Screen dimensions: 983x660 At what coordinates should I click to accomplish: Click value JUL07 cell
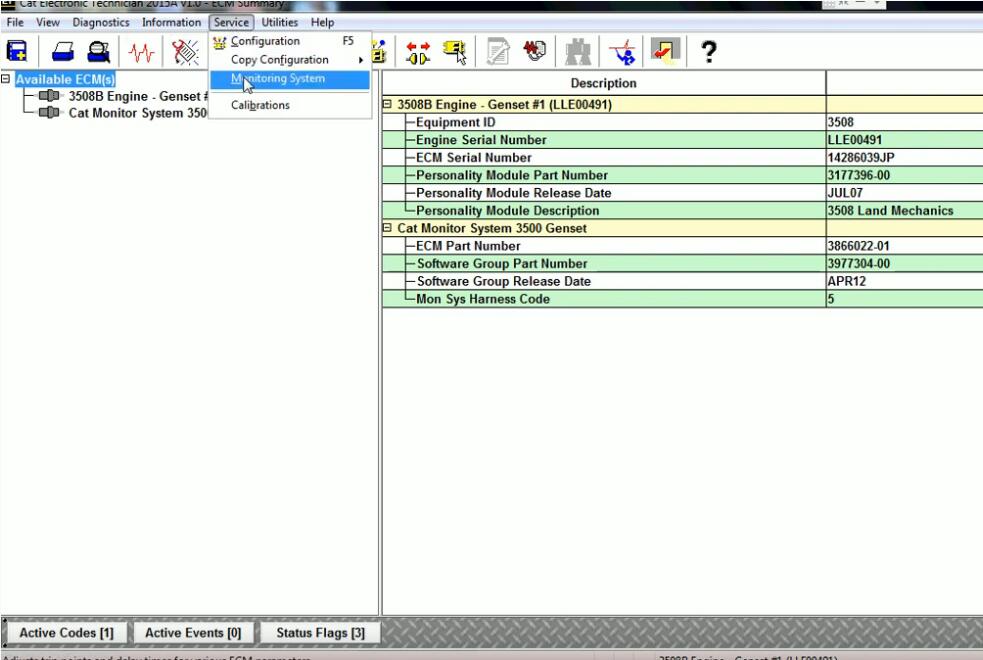[905, 193]
